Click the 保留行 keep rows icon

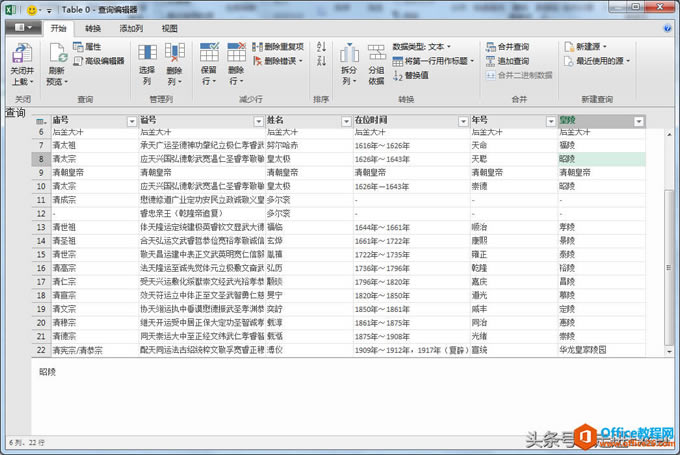(x=209, y=53)
